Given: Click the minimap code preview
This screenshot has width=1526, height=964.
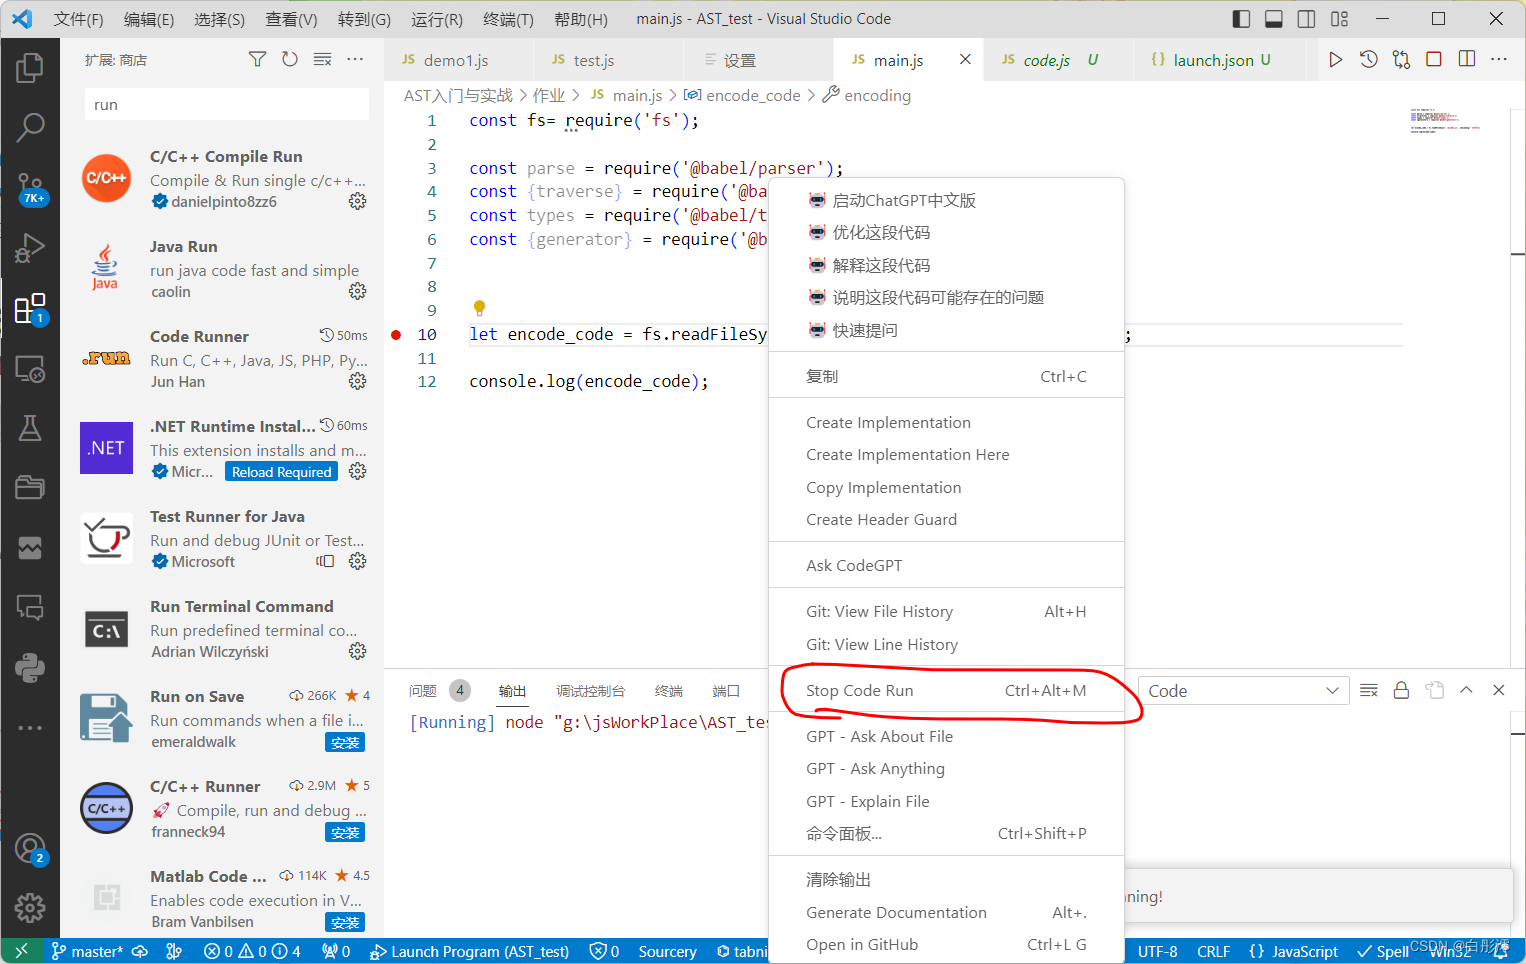Looking at the screenshot, I should pyautogui.click(x=1446, y=120).
